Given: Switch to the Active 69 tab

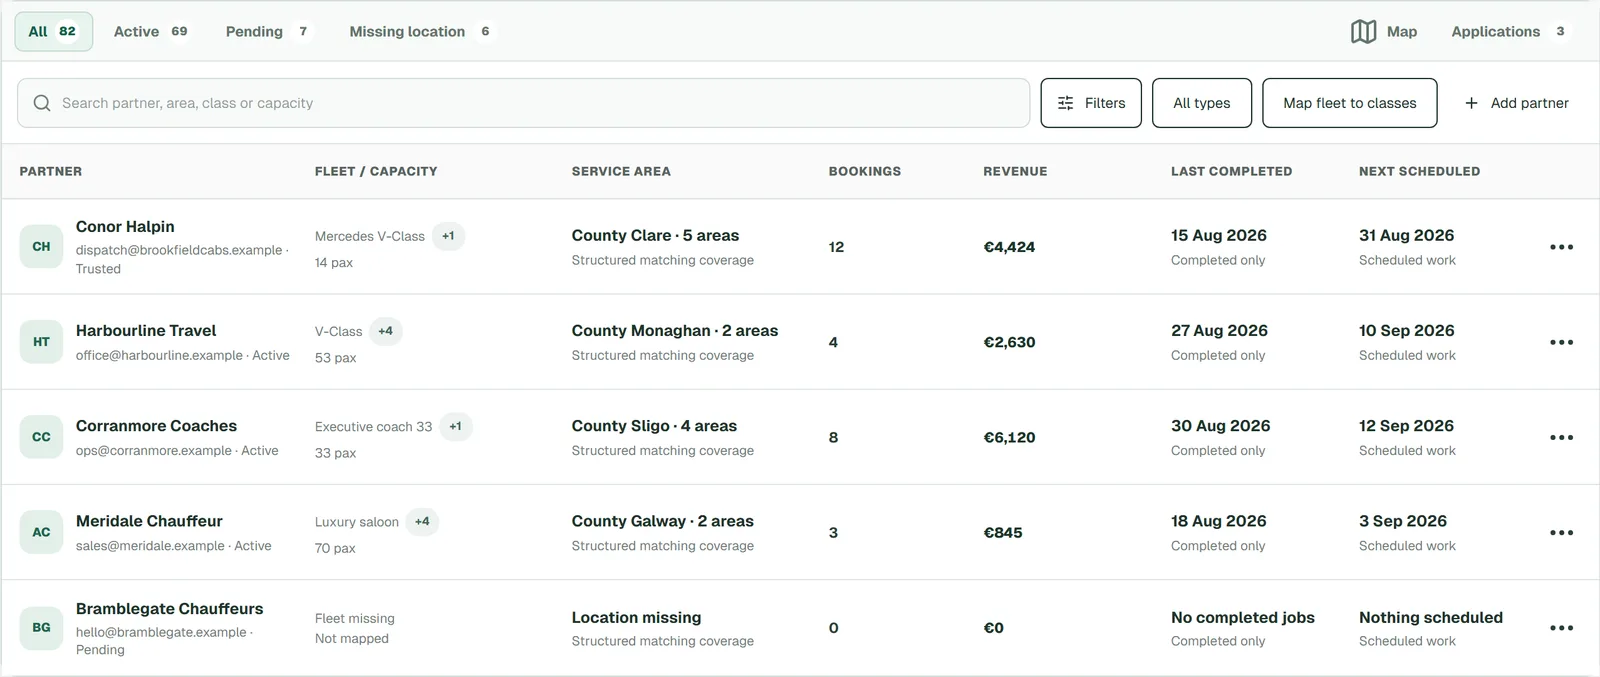Looking at the screenshot, I should [x=151, y=32].
